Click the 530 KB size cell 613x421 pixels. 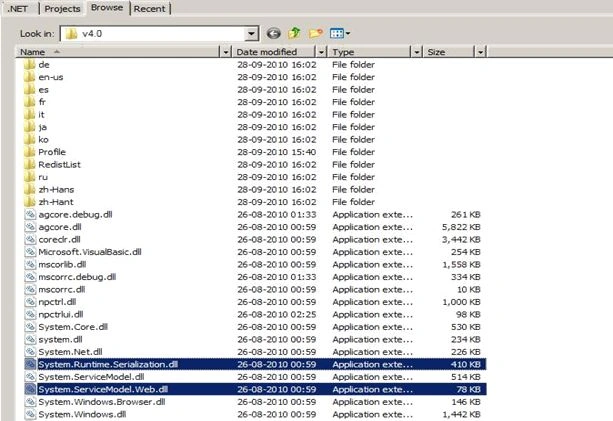pos(466,327)
